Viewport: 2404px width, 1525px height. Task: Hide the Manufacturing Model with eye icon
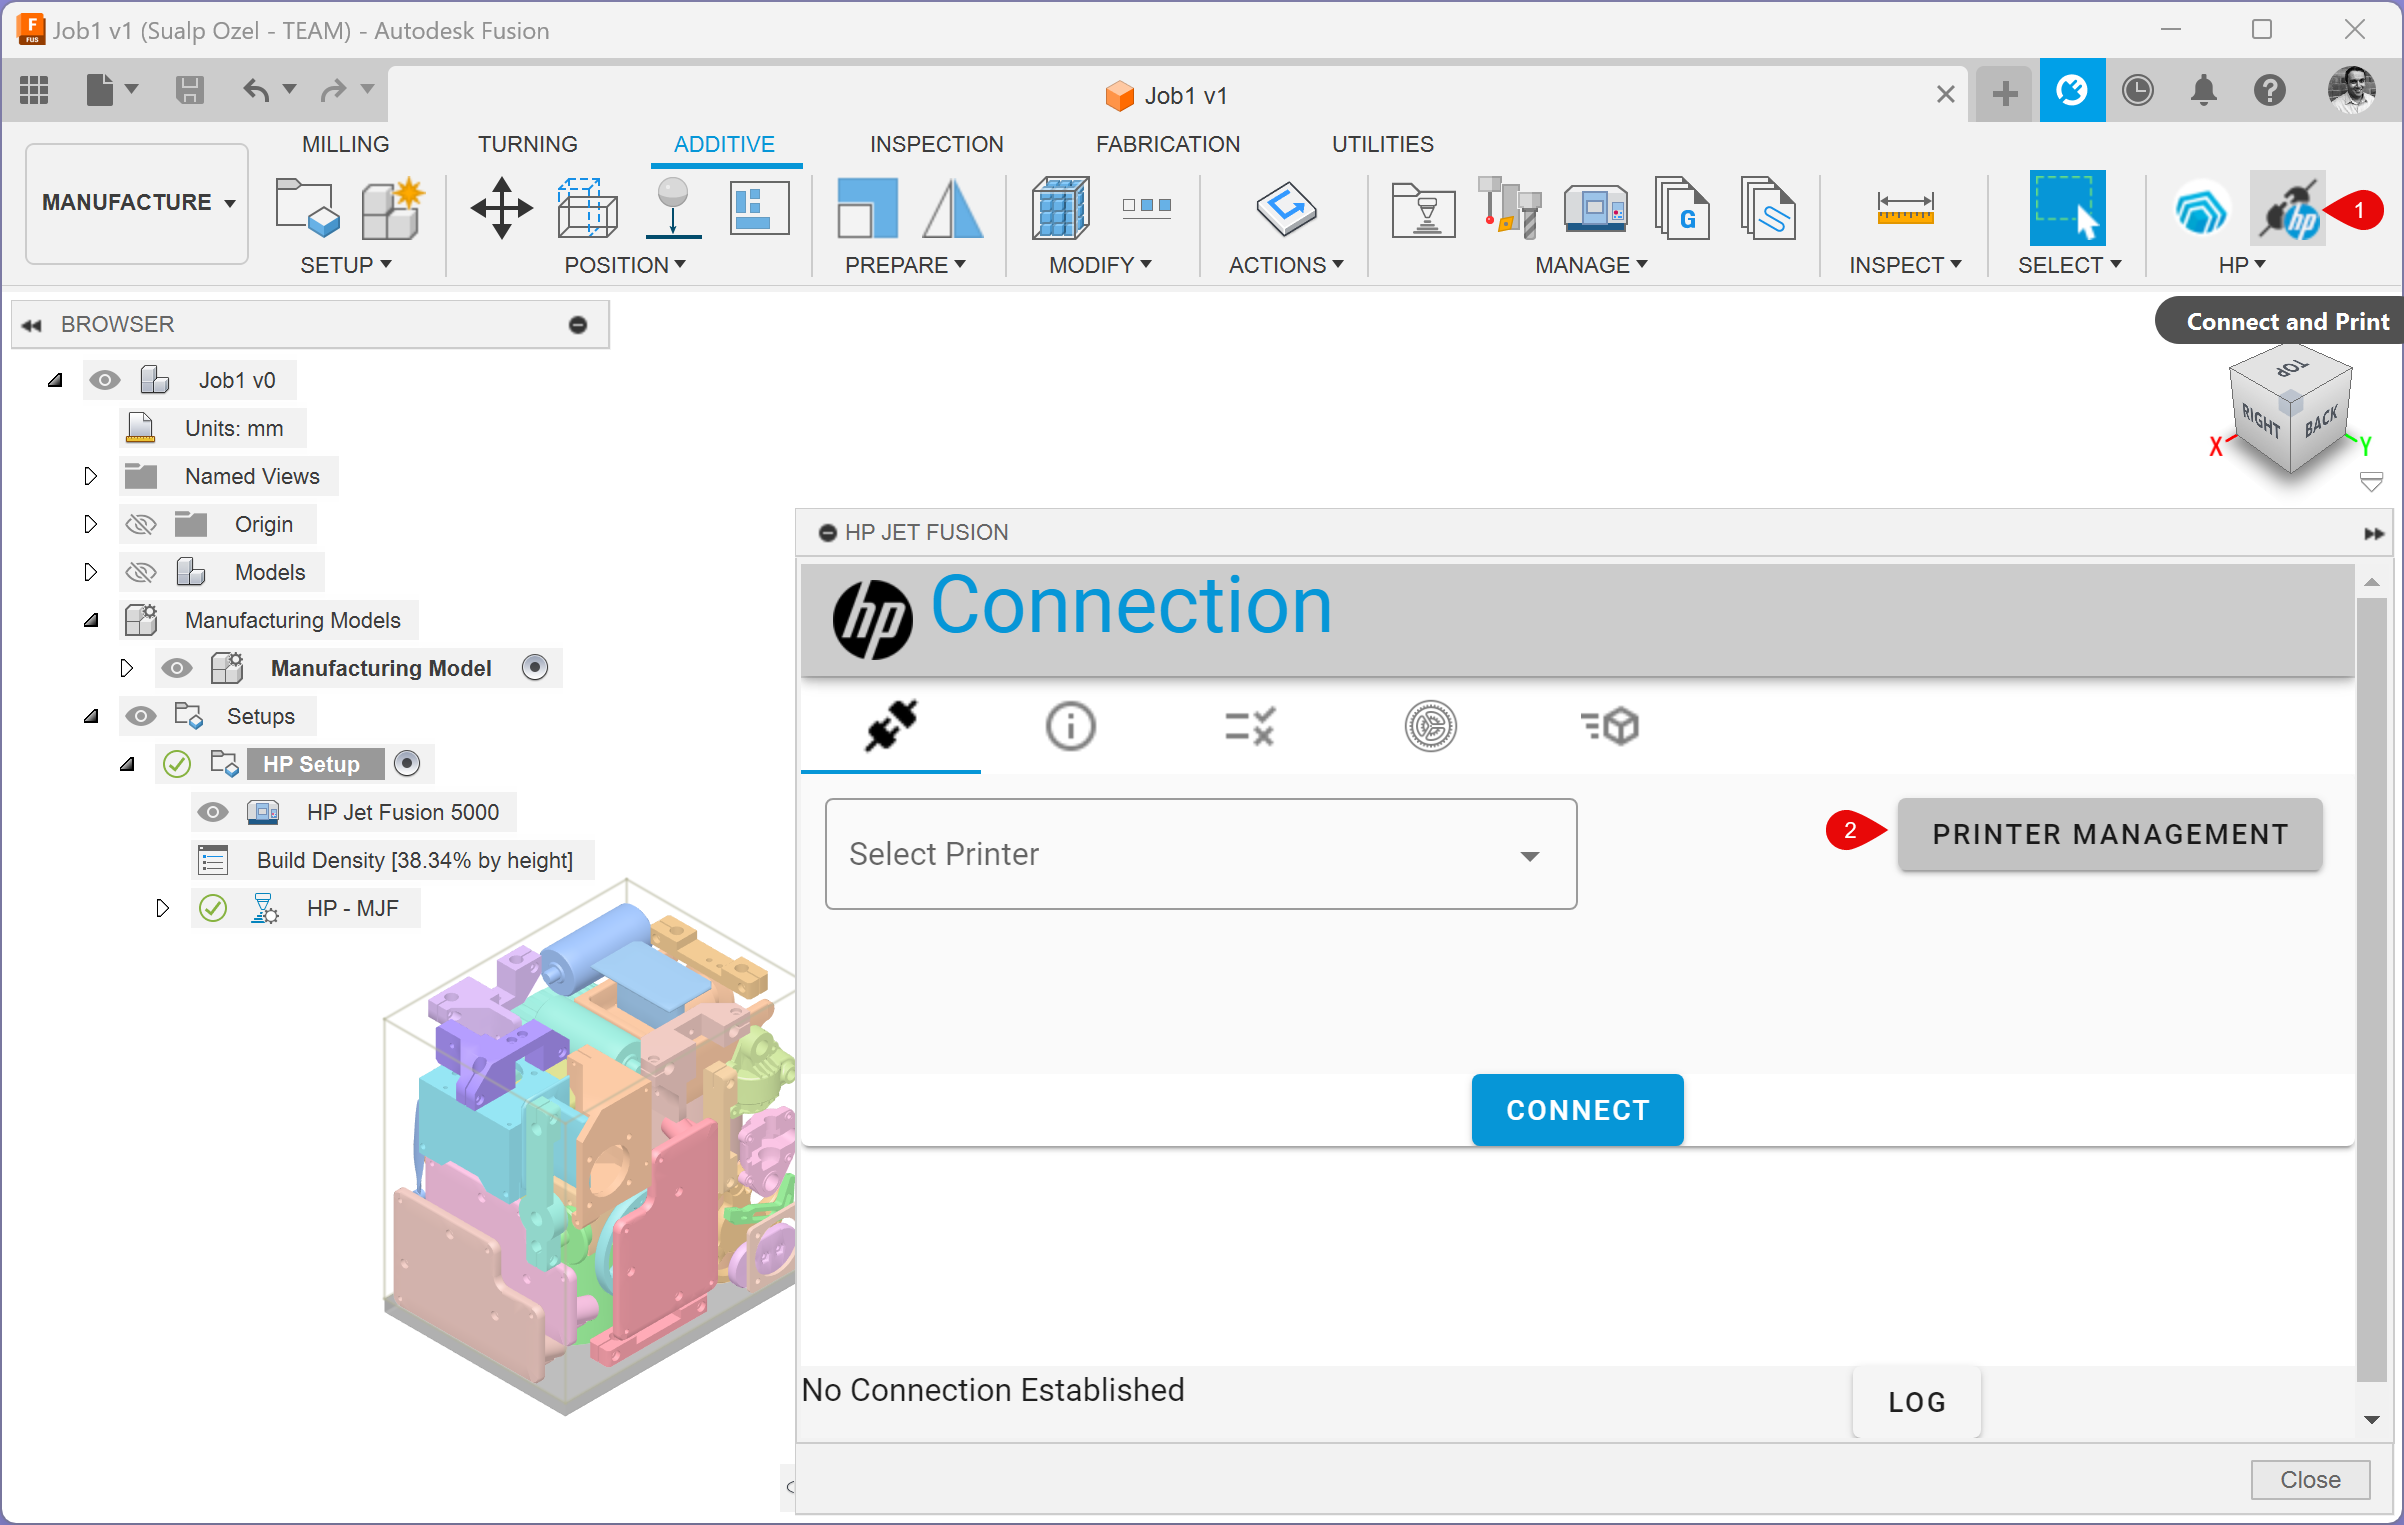point(177,668)
